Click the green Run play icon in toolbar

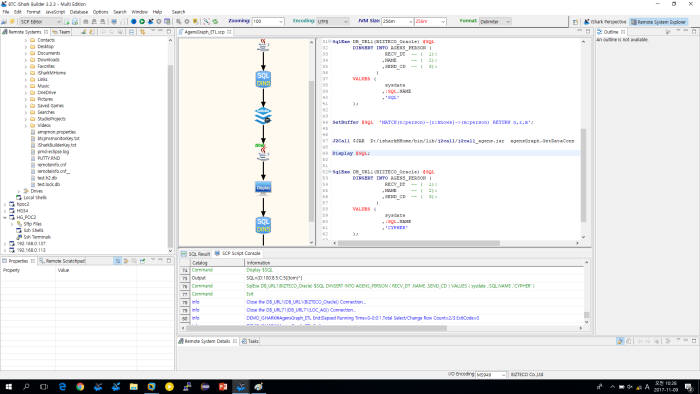(142, 21)
